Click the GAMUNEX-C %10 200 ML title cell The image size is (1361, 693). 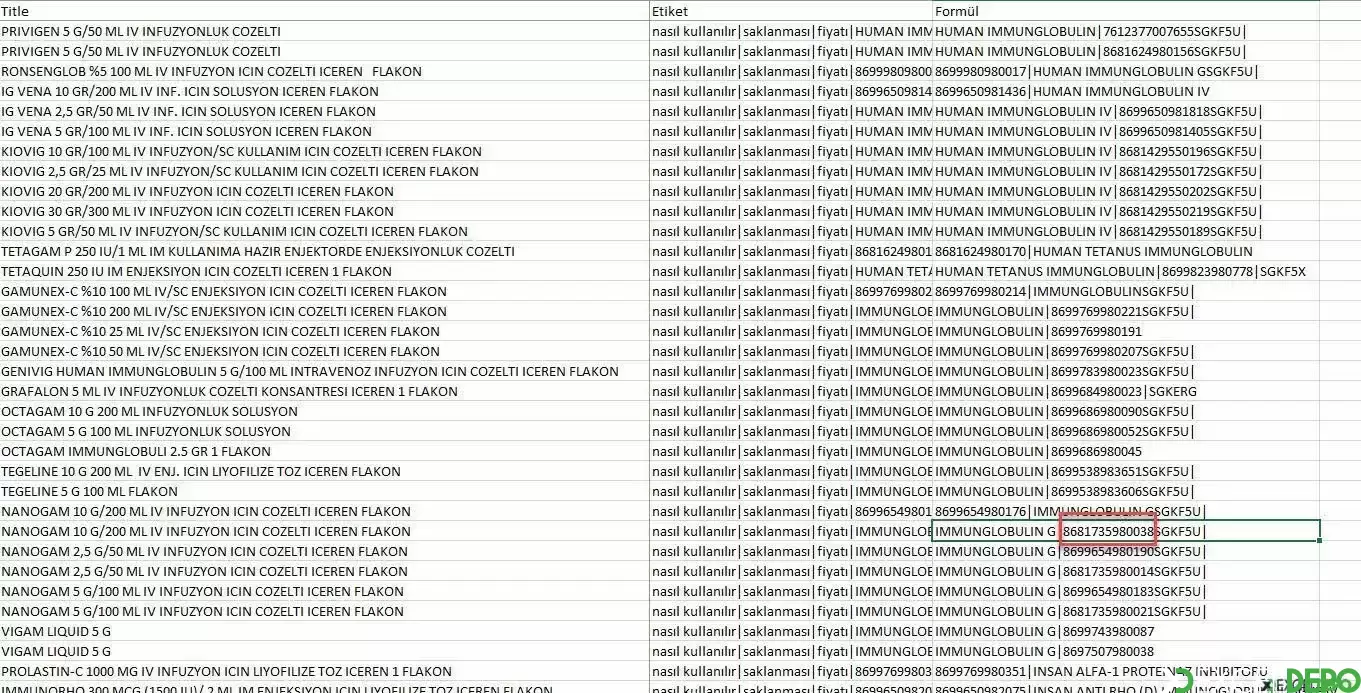pos(324,311)
